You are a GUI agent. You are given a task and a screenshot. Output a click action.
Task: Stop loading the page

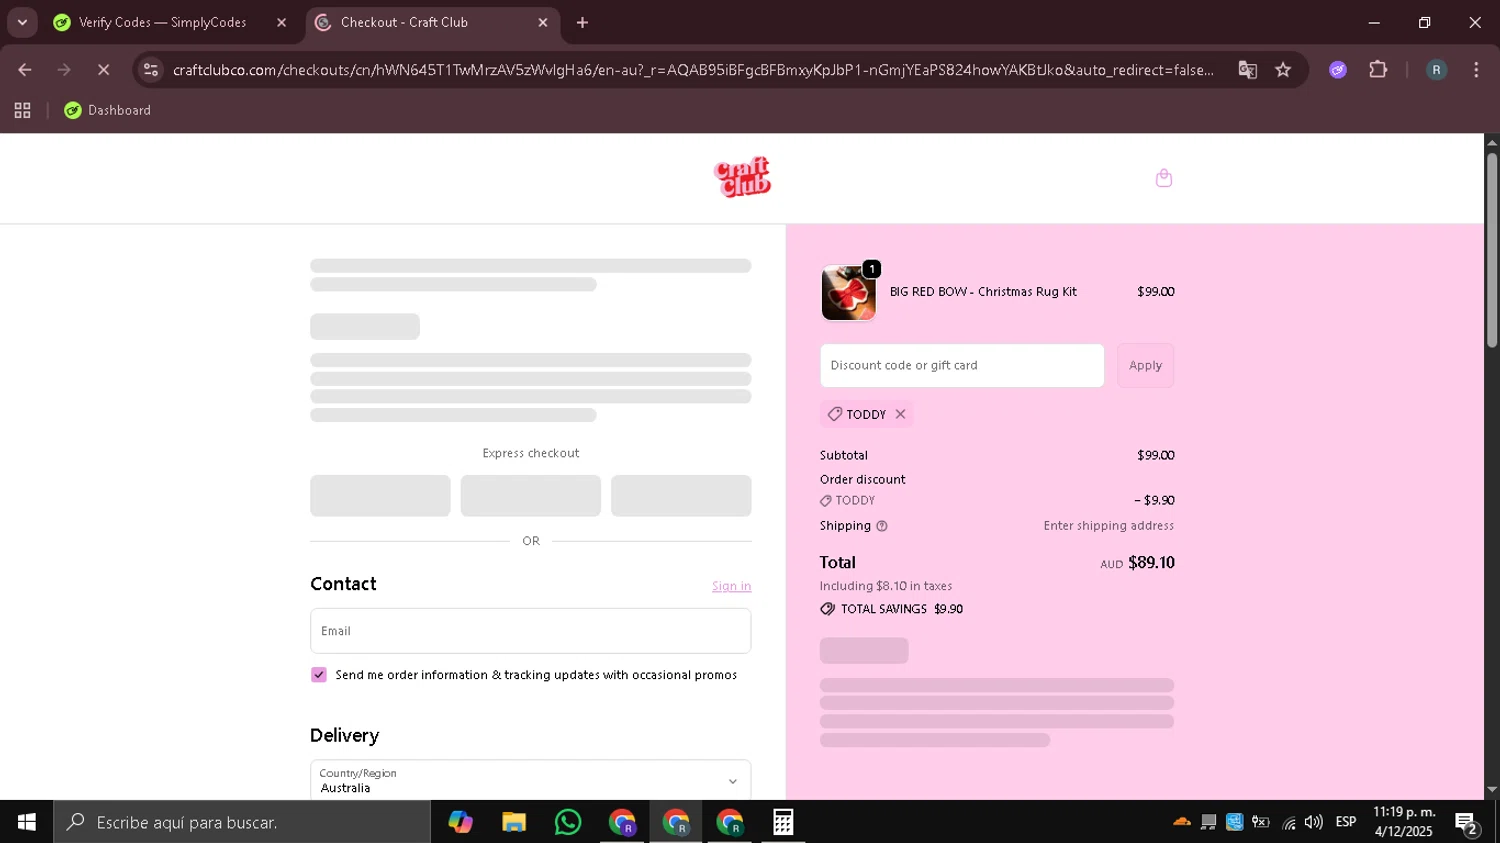103,70
